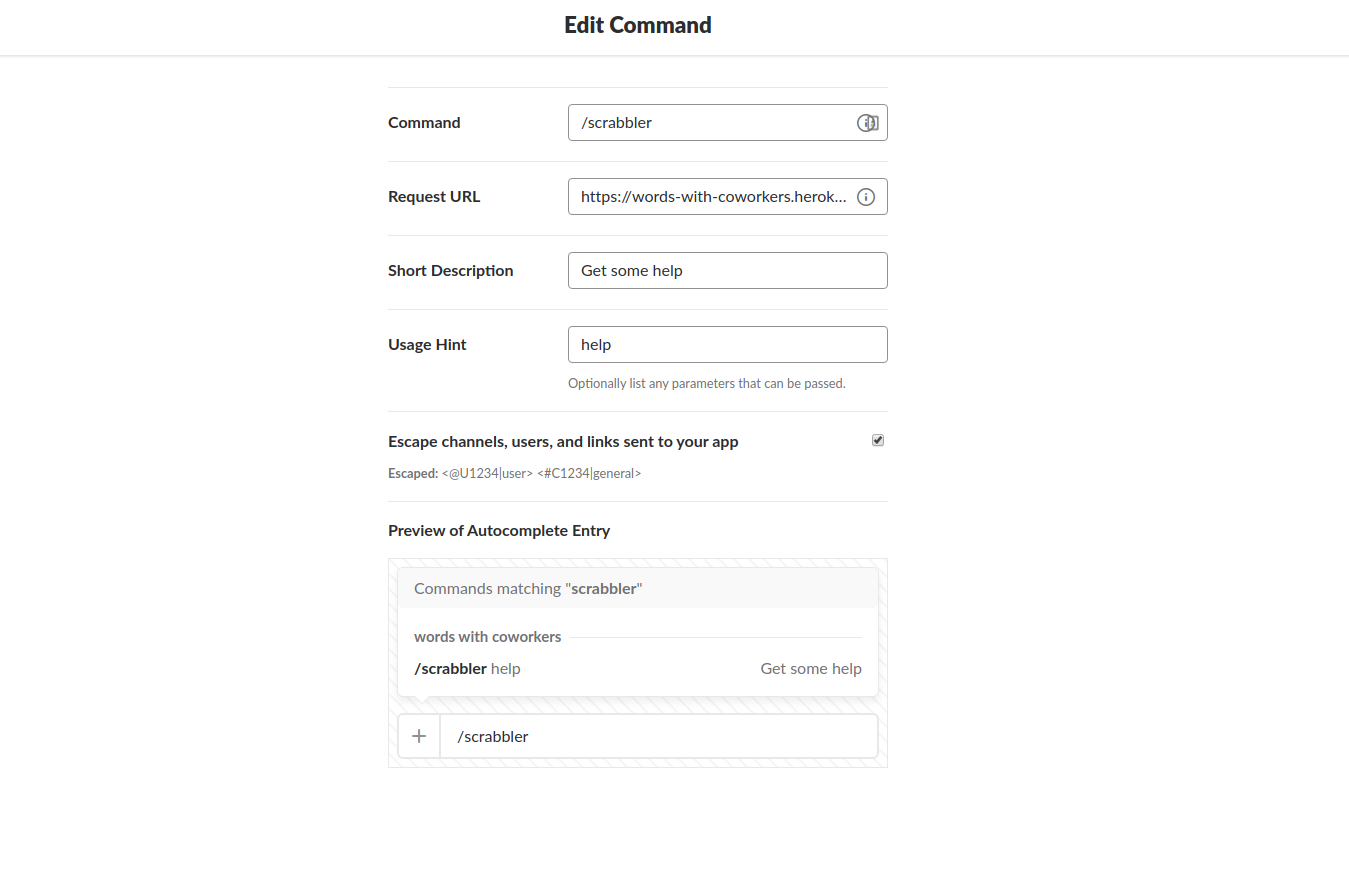
Task: Click the 'Short Description' label
Action: (x=451, y=271)
